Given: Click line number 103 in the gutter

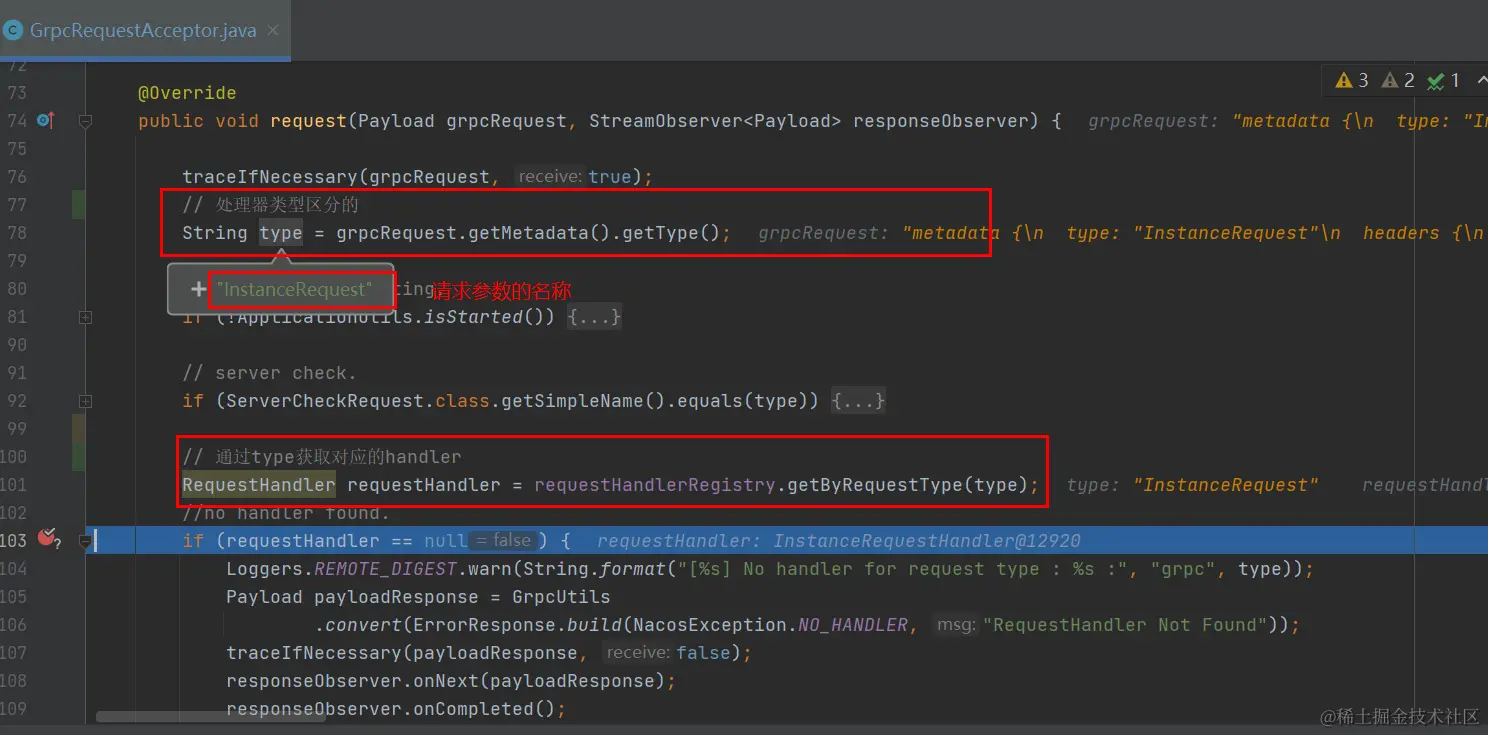Looking at the screenshot, I should (14, 541).
